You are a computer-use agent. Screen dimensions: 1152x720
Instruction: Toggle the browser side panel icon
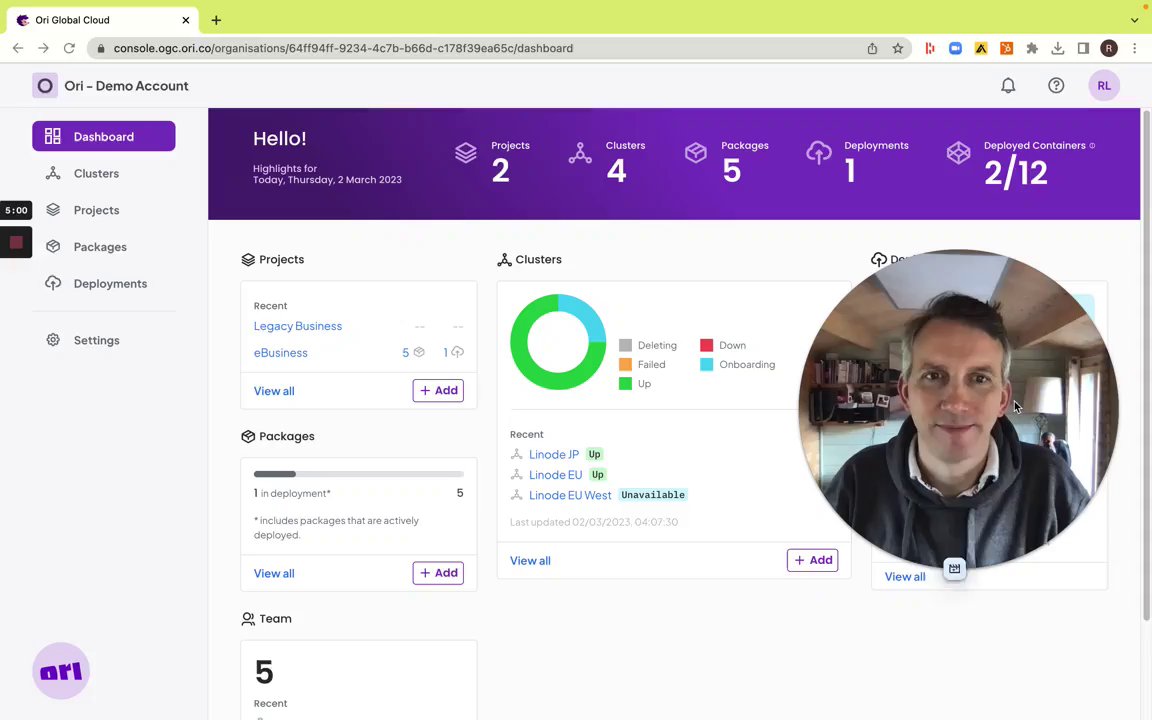(1083, 48)
